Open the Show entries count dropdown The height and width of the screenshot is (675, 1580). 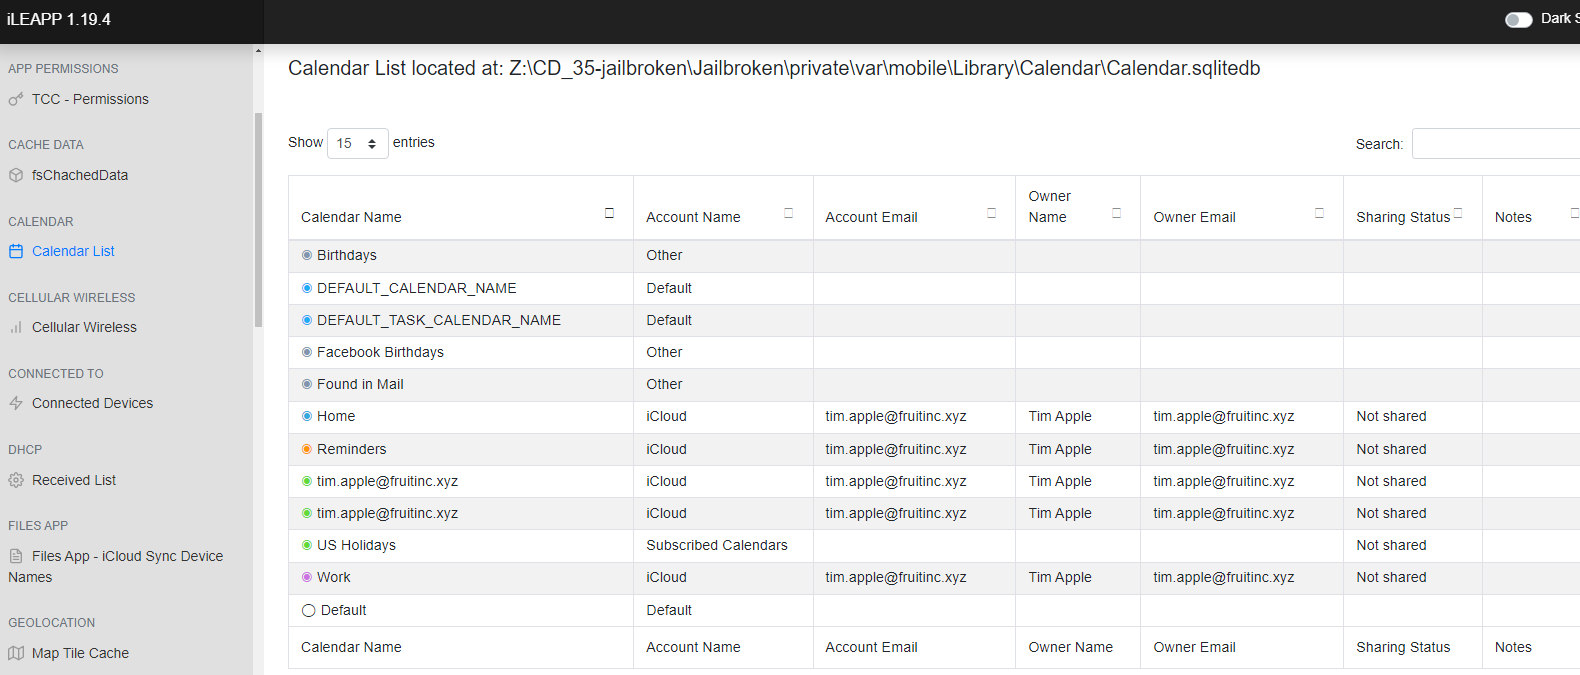[x=357, y=143]
